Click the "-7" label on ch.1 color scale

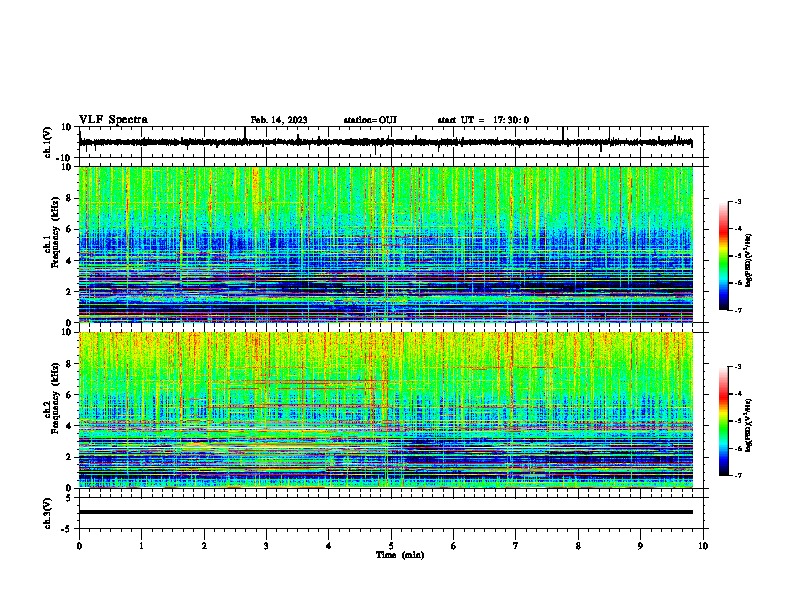[x=737, y=310]
